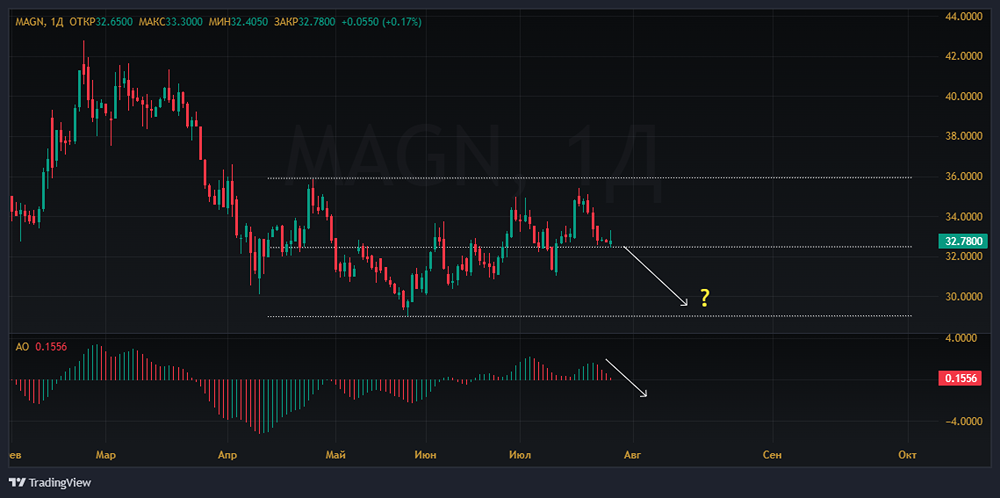Click the Мар month label
This screenshot has width=1000, height=498.
(105, 455)
